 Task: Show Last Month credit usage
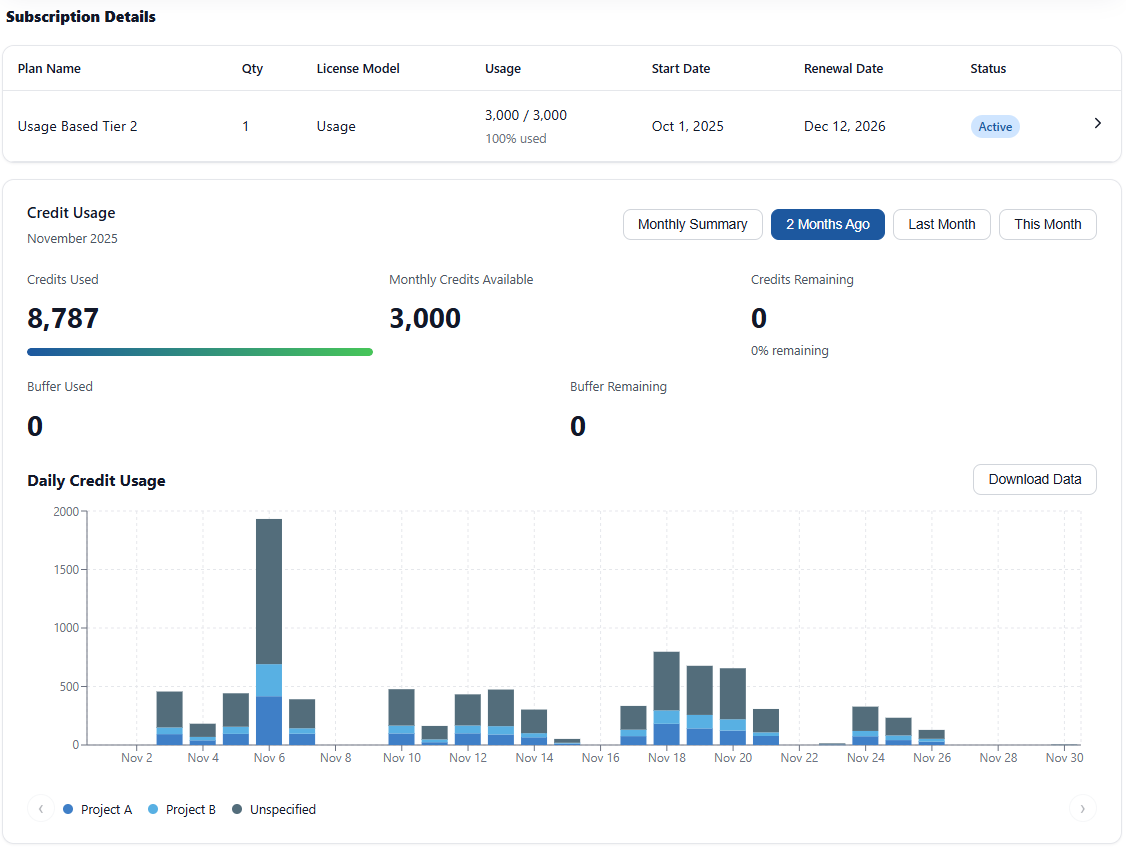[x=941, y=225]
